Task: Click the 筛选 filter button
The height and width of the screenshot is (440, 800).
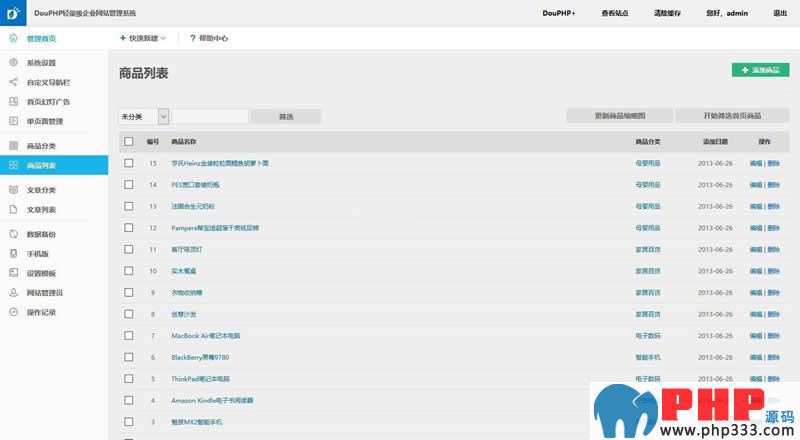Action: (286, 116)
